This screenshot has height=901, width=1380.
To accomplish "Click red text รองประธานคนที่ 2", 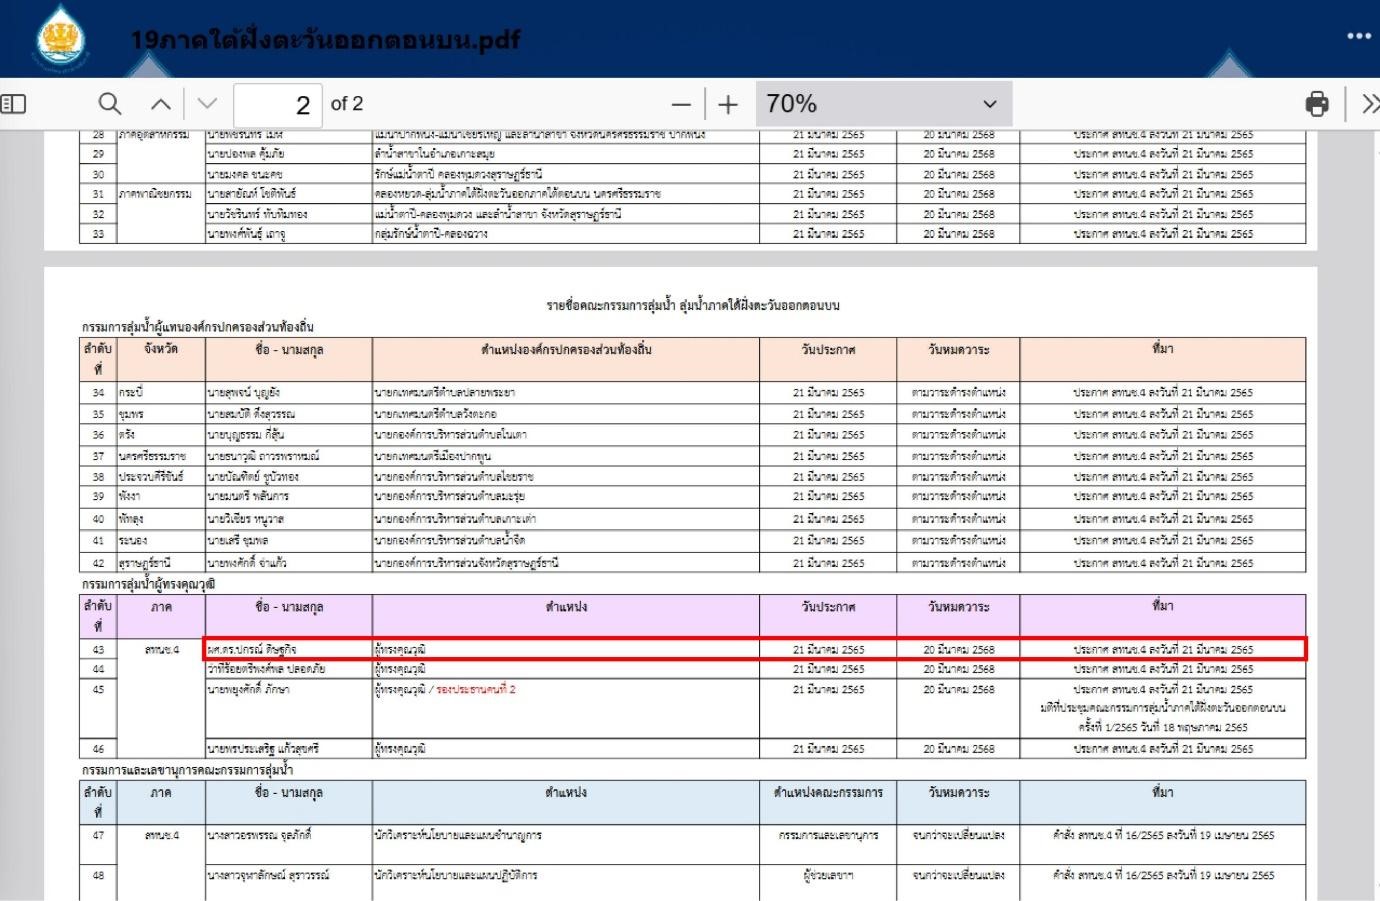I will click(476, 690).
